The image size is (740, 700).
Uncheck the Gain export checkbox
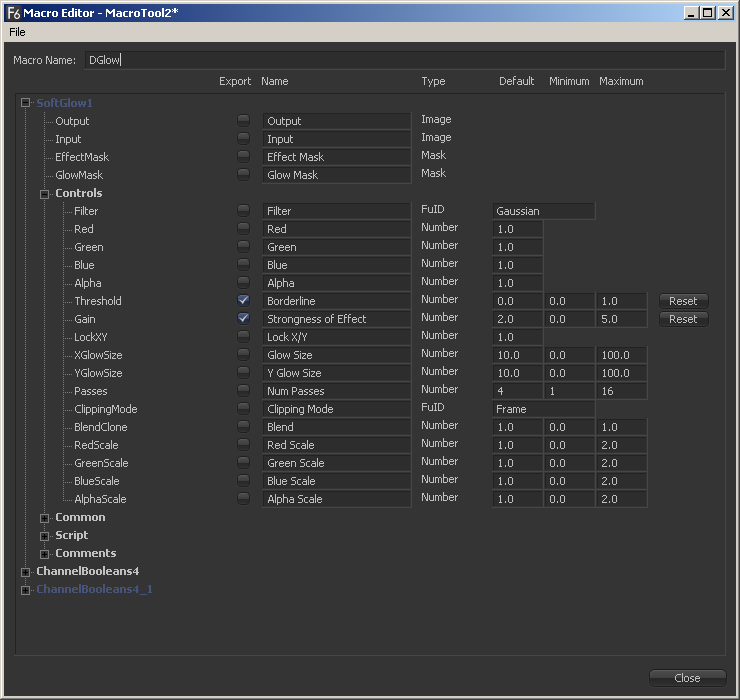point(244,318)
